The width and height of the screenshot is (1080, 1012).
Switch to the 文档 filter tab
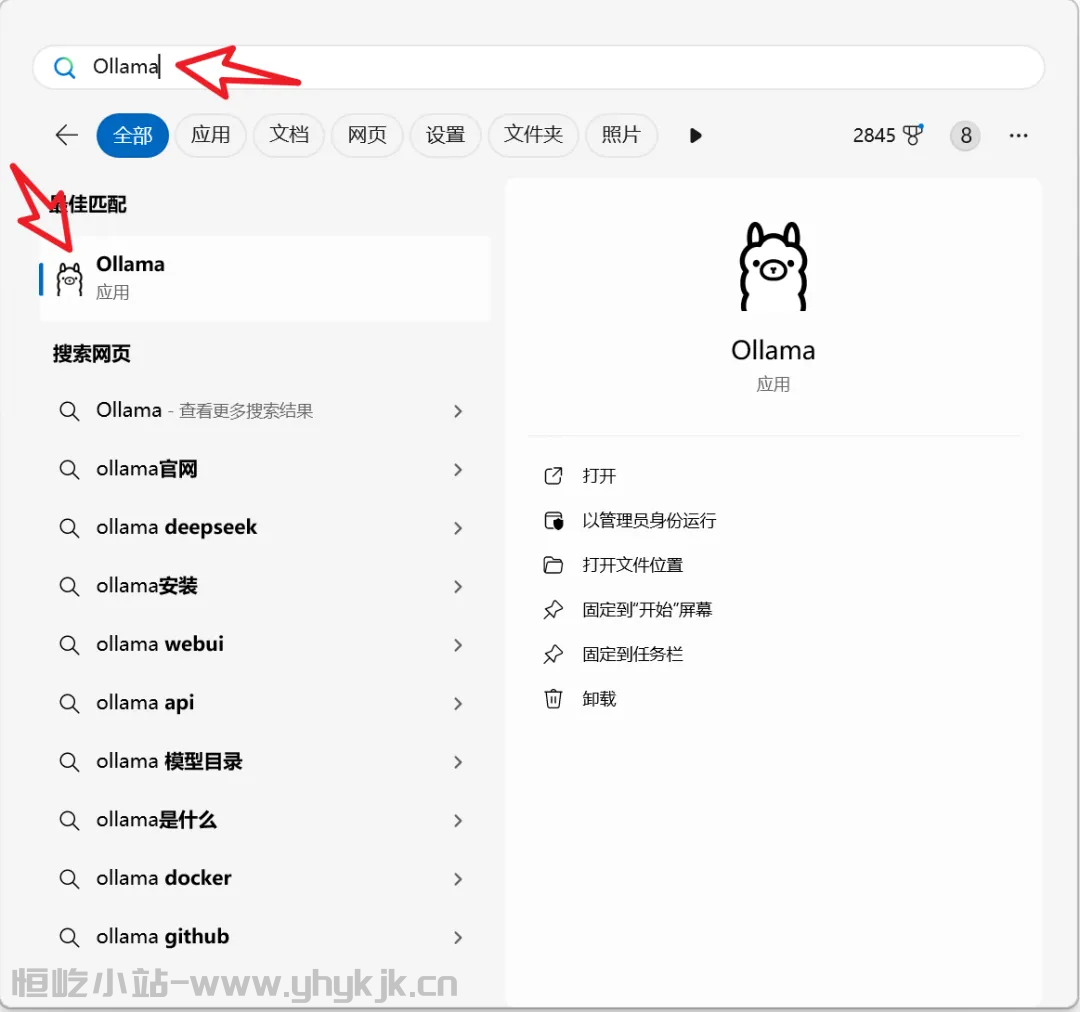pyautogui.click(x=289, y=135)
